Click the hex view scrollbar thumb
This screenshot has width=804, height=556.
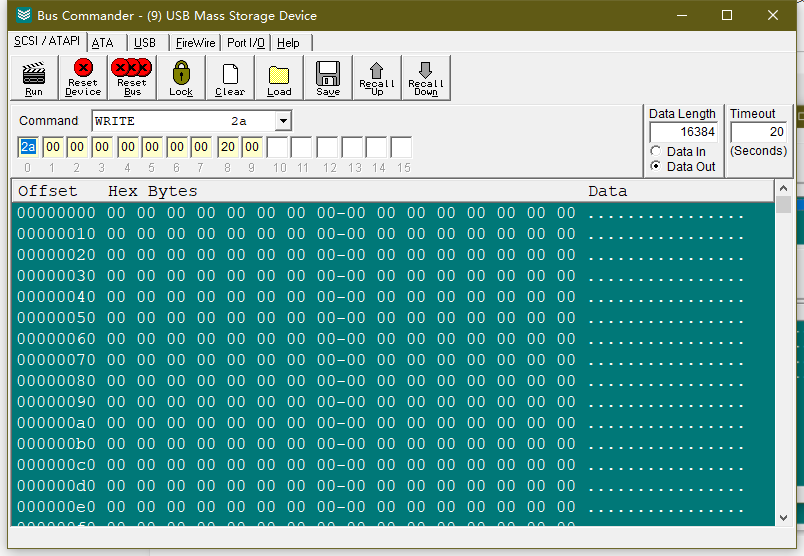point(783,204)
